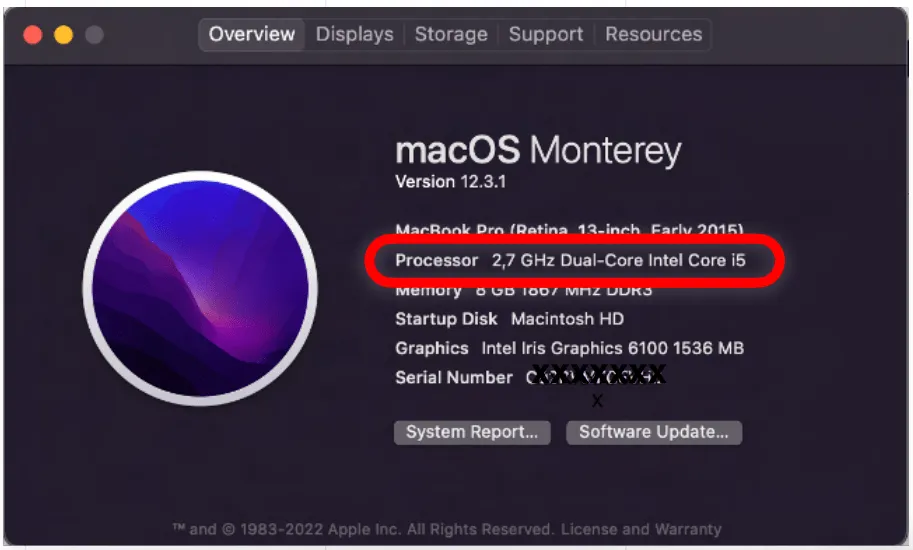The height and width of the screenshot is (550, 913).
Task: Close the About This Mac window
Action: tap(33, 35)
